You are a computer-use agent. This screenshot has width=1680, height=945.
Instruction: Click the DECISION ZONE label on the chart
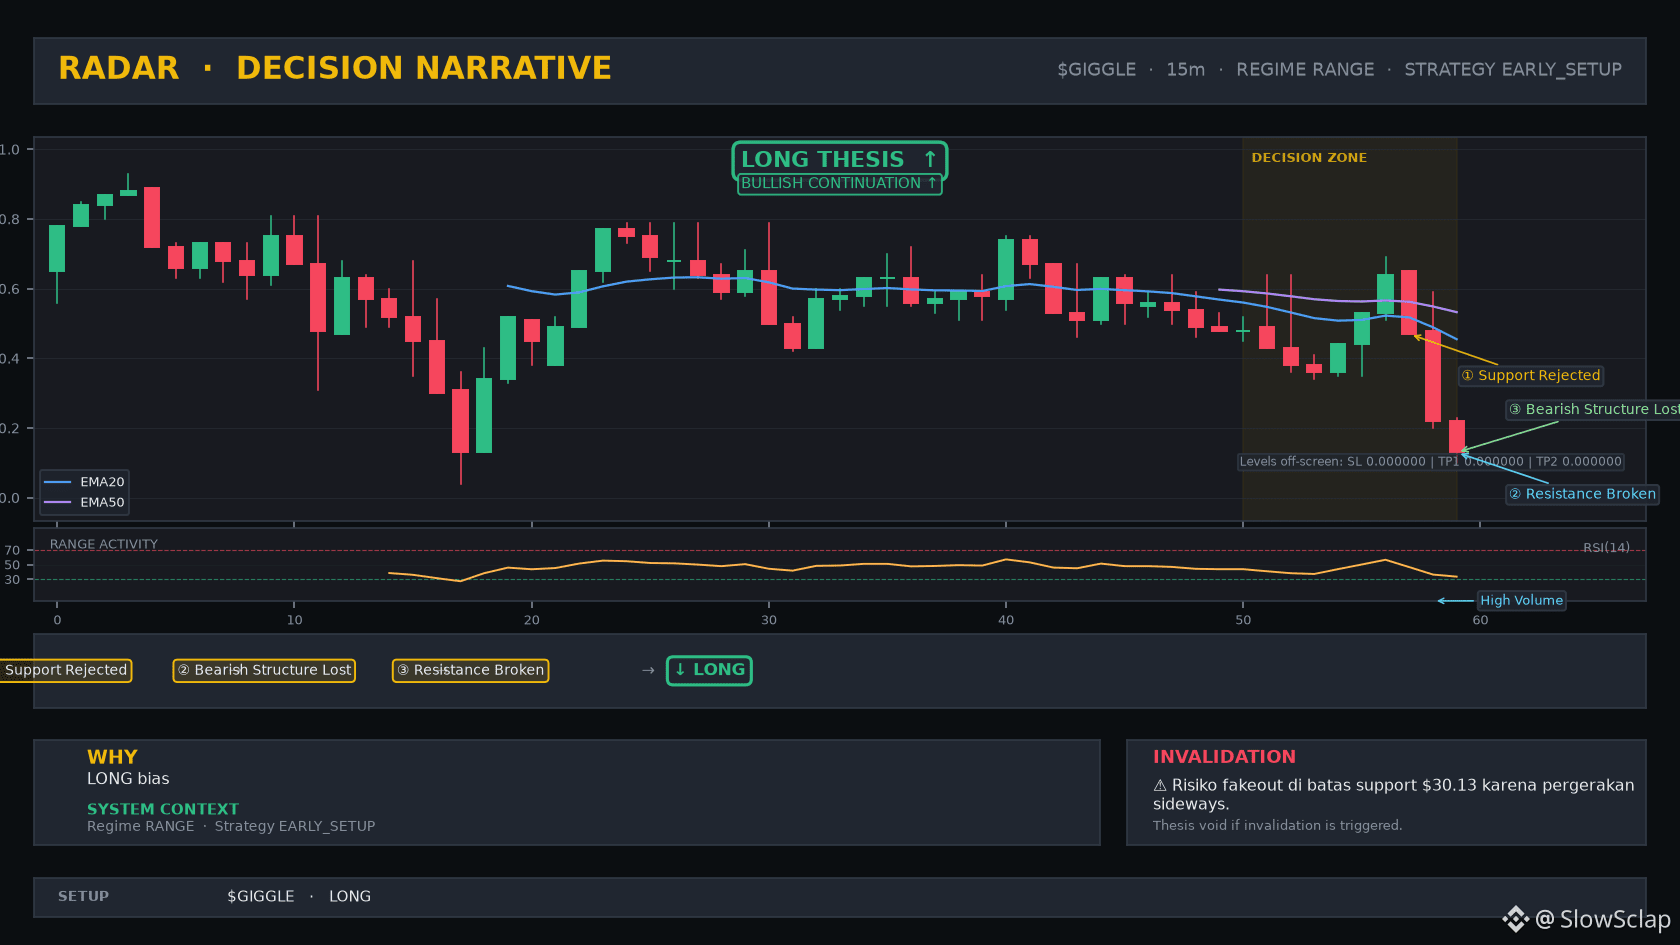pyautogui.click(x=1309, y=158)
